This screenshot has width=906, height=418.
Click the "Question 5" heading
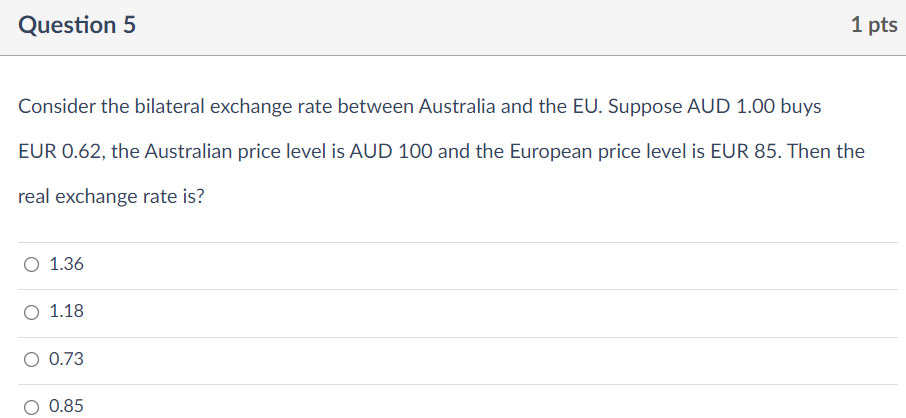[x=78, y=26]
